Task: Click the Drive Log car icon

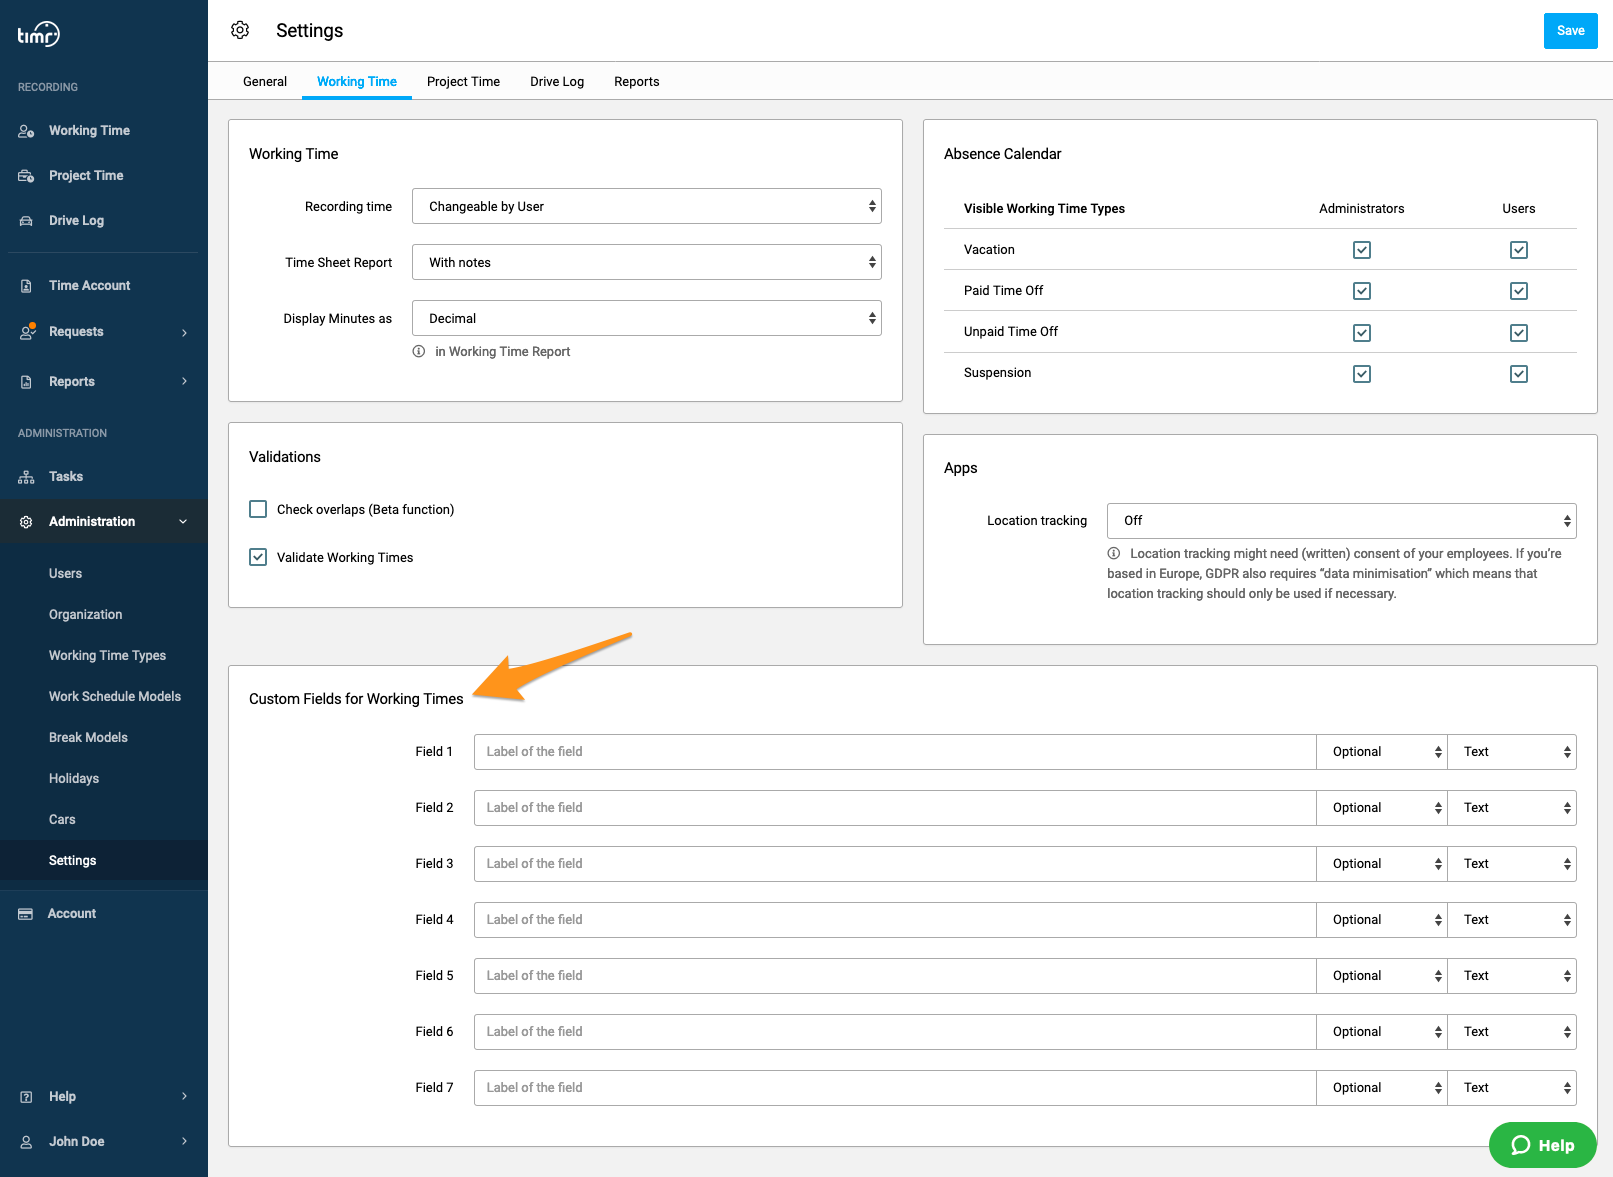Action: tap(26, 221)
